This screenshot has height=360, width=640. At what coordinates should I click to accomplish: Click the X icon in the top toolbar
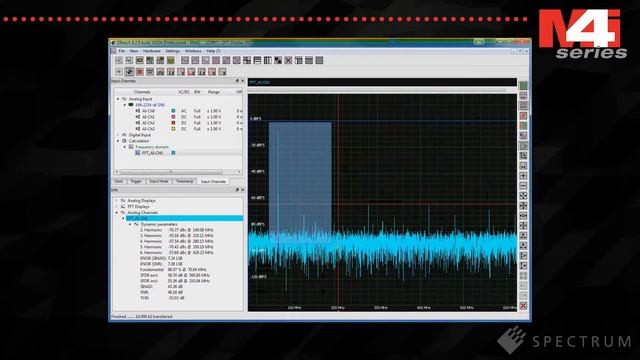point(288,60)
